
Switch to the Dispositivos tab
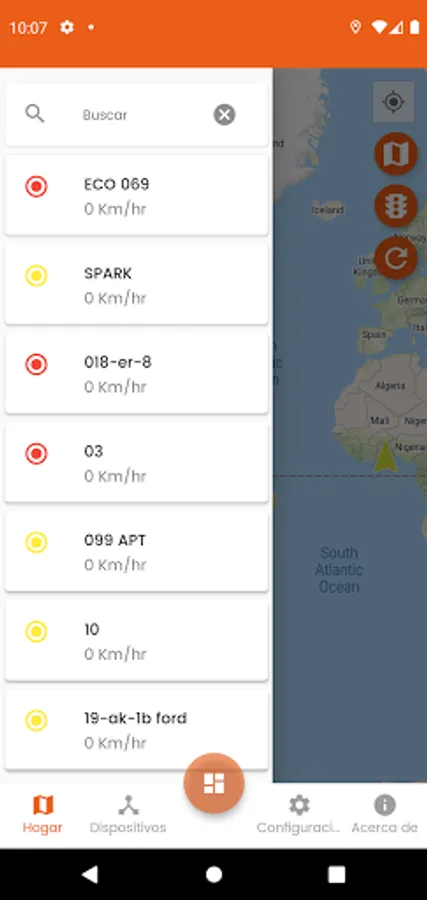128,814
